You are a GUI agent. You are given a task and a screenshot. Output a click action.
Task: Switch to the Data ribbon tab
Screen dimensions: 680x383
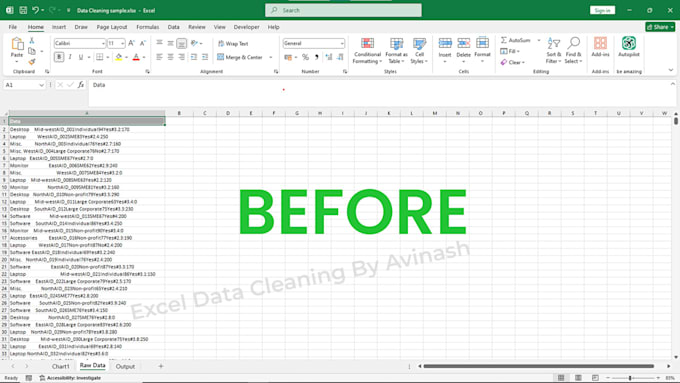click(x=173, y=27)
